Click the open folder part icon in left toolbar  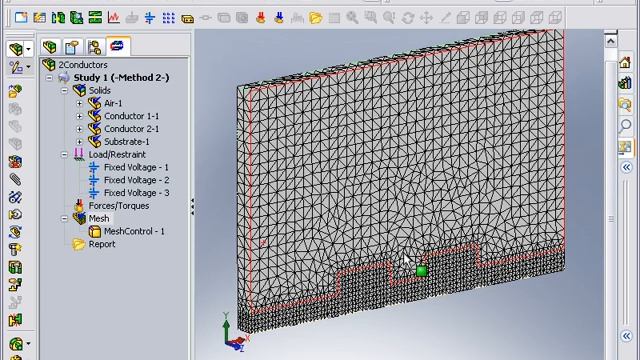[x=15, y=91]
